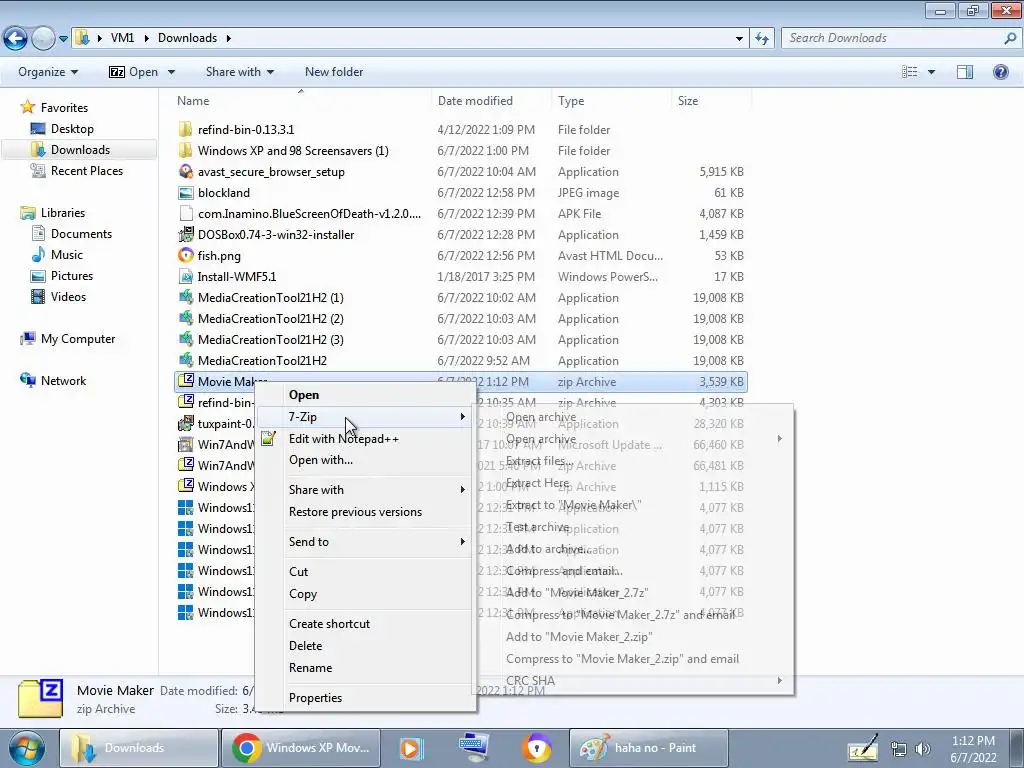Click the Change your view icon
1024x768 pixels.
coord(910,72)
